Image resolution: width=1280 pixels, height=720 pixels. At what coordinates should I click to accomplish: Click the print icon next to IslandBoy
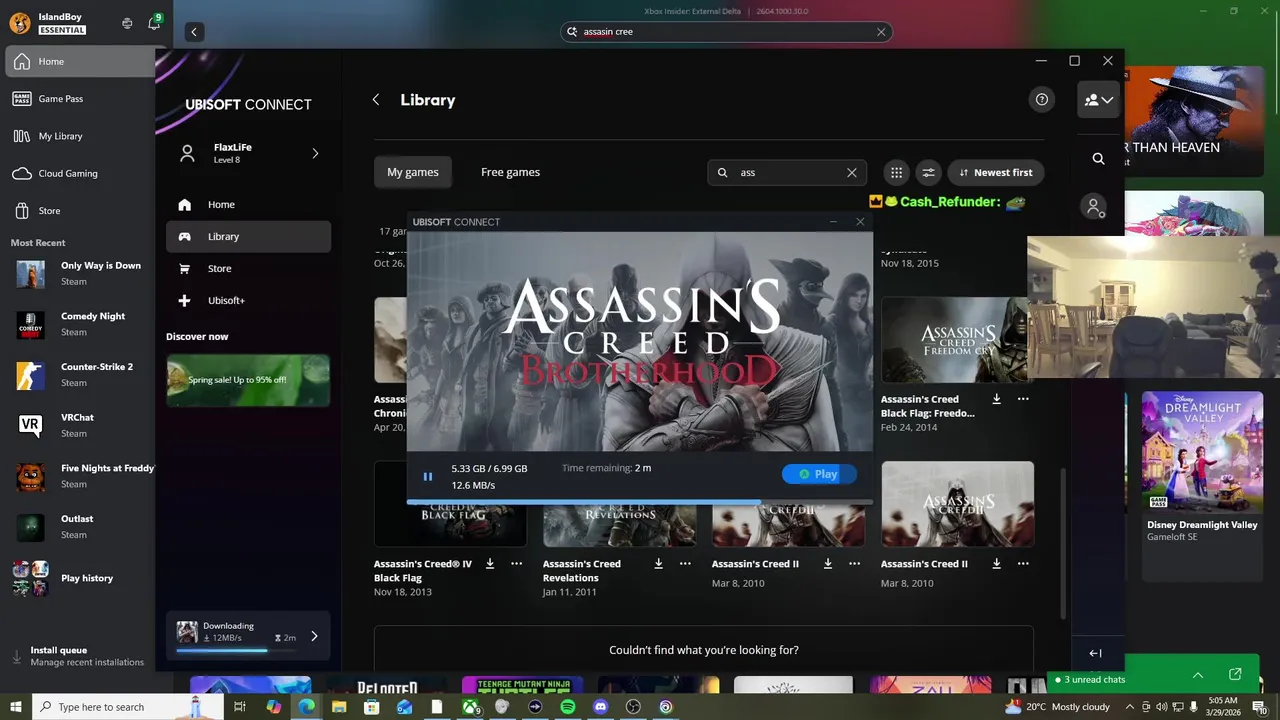tap(127, 23)
